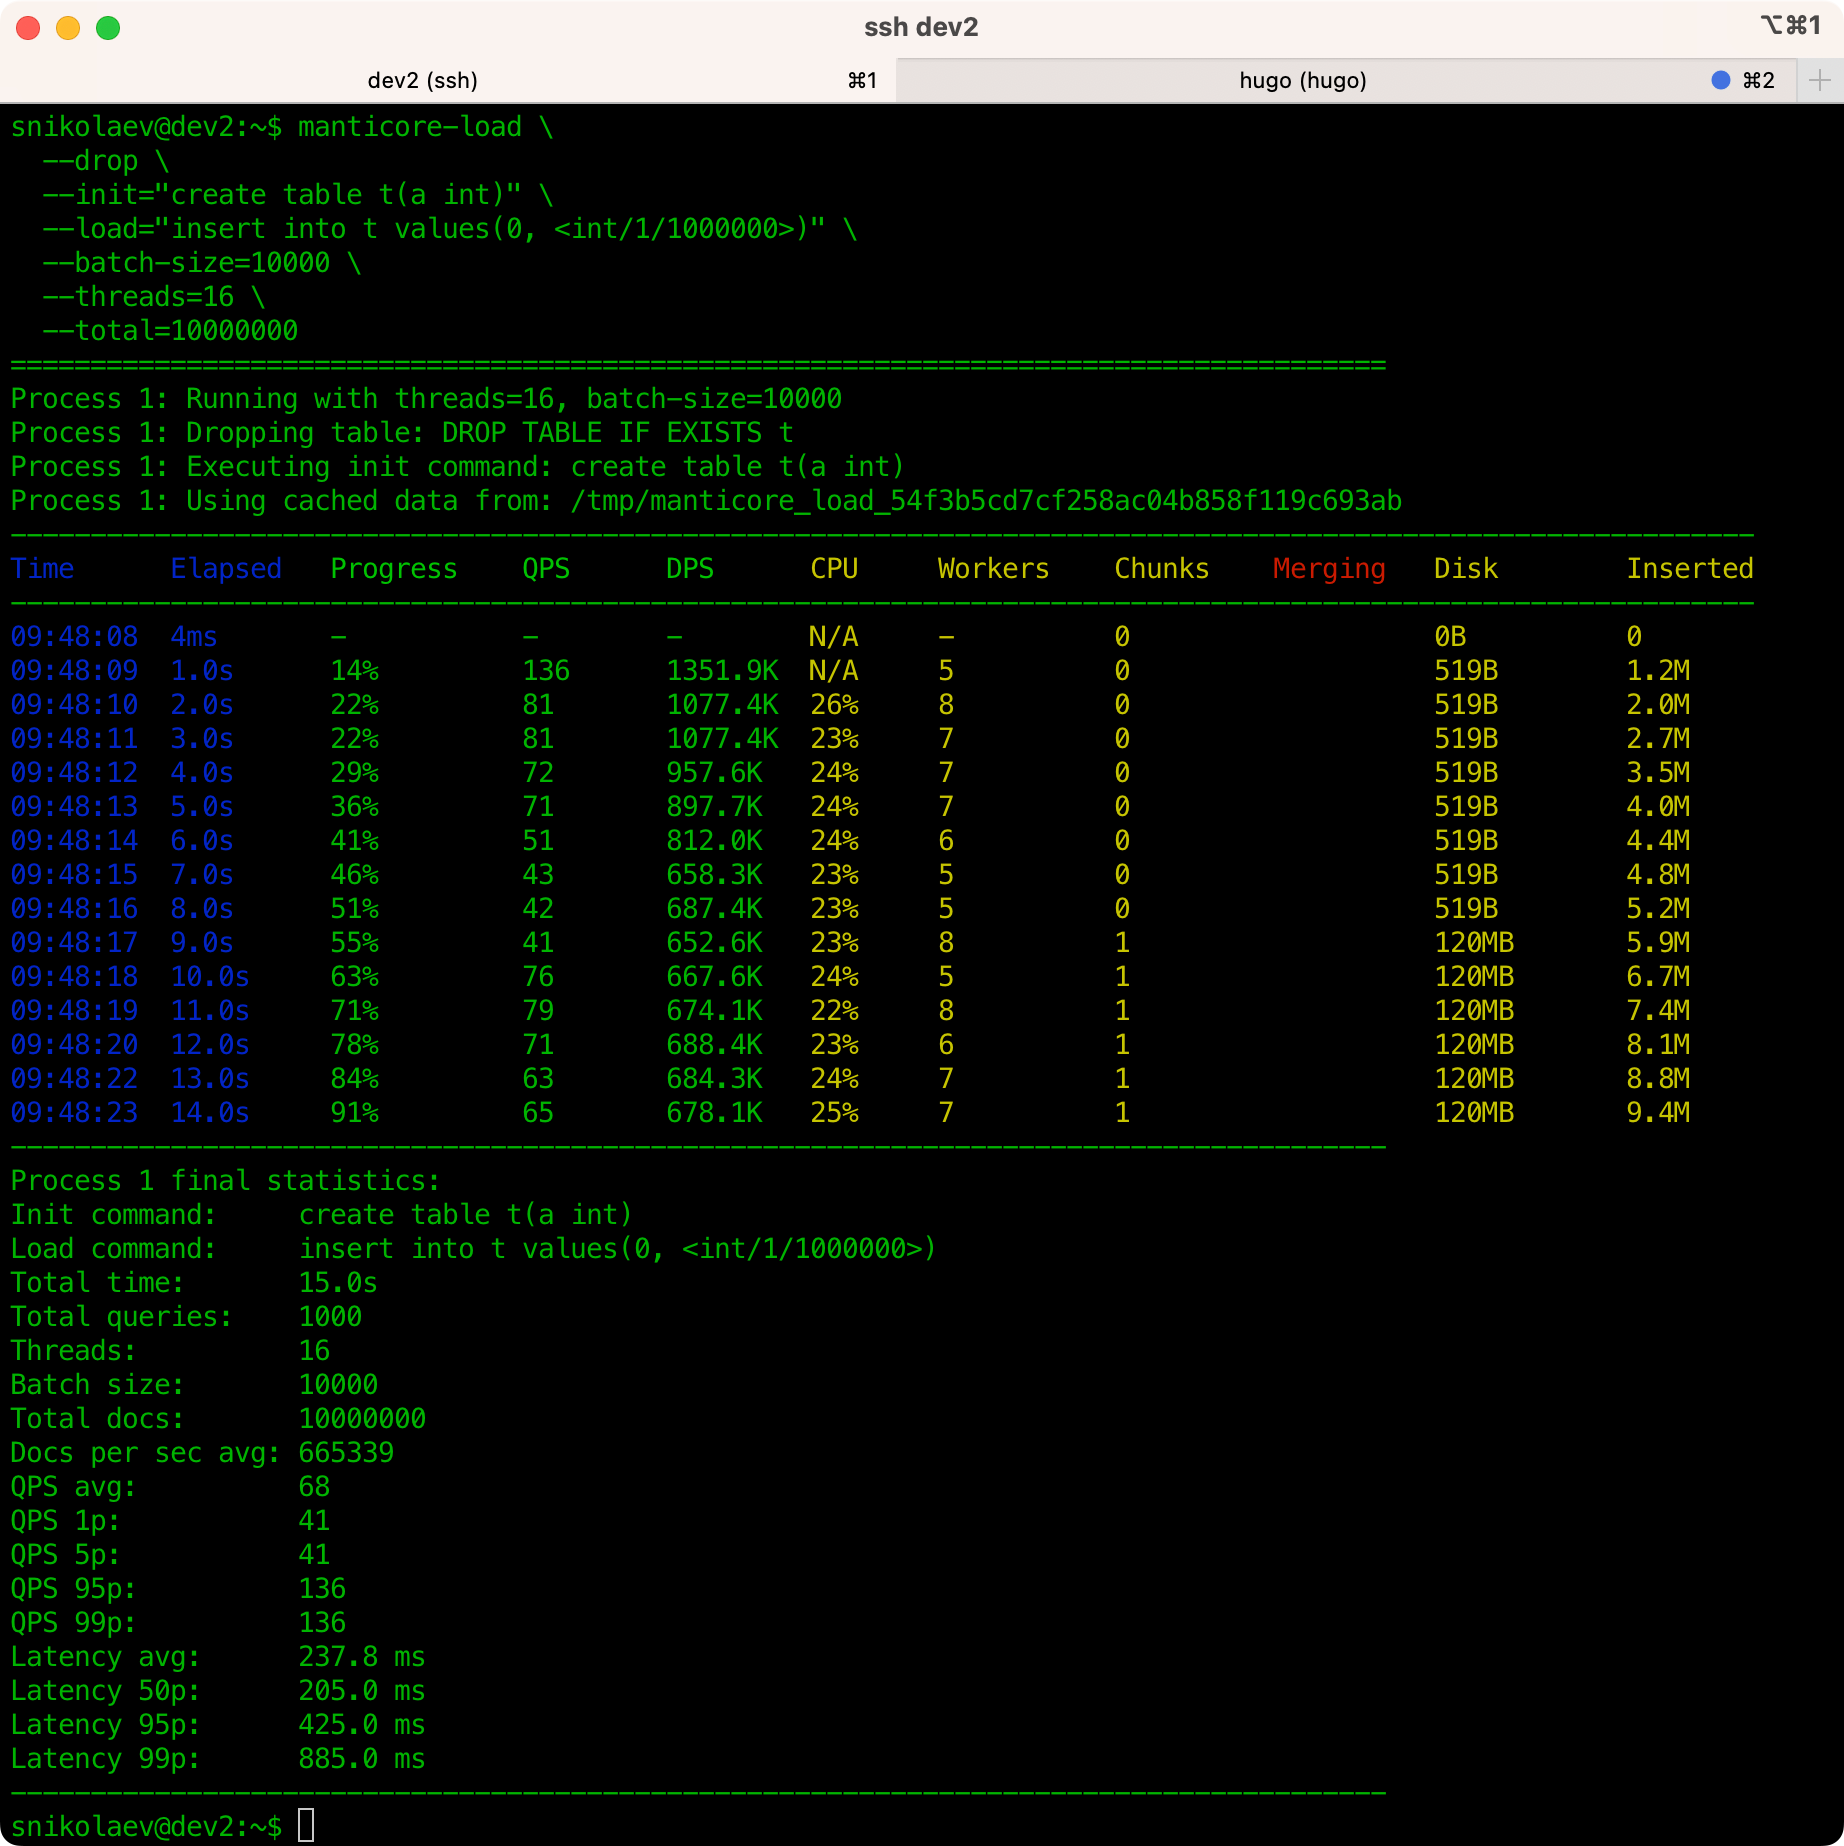This screenshot has width=1844, height=1846.
Task: Click the 'QPS 95p:' label
Action: [74, 1589]
